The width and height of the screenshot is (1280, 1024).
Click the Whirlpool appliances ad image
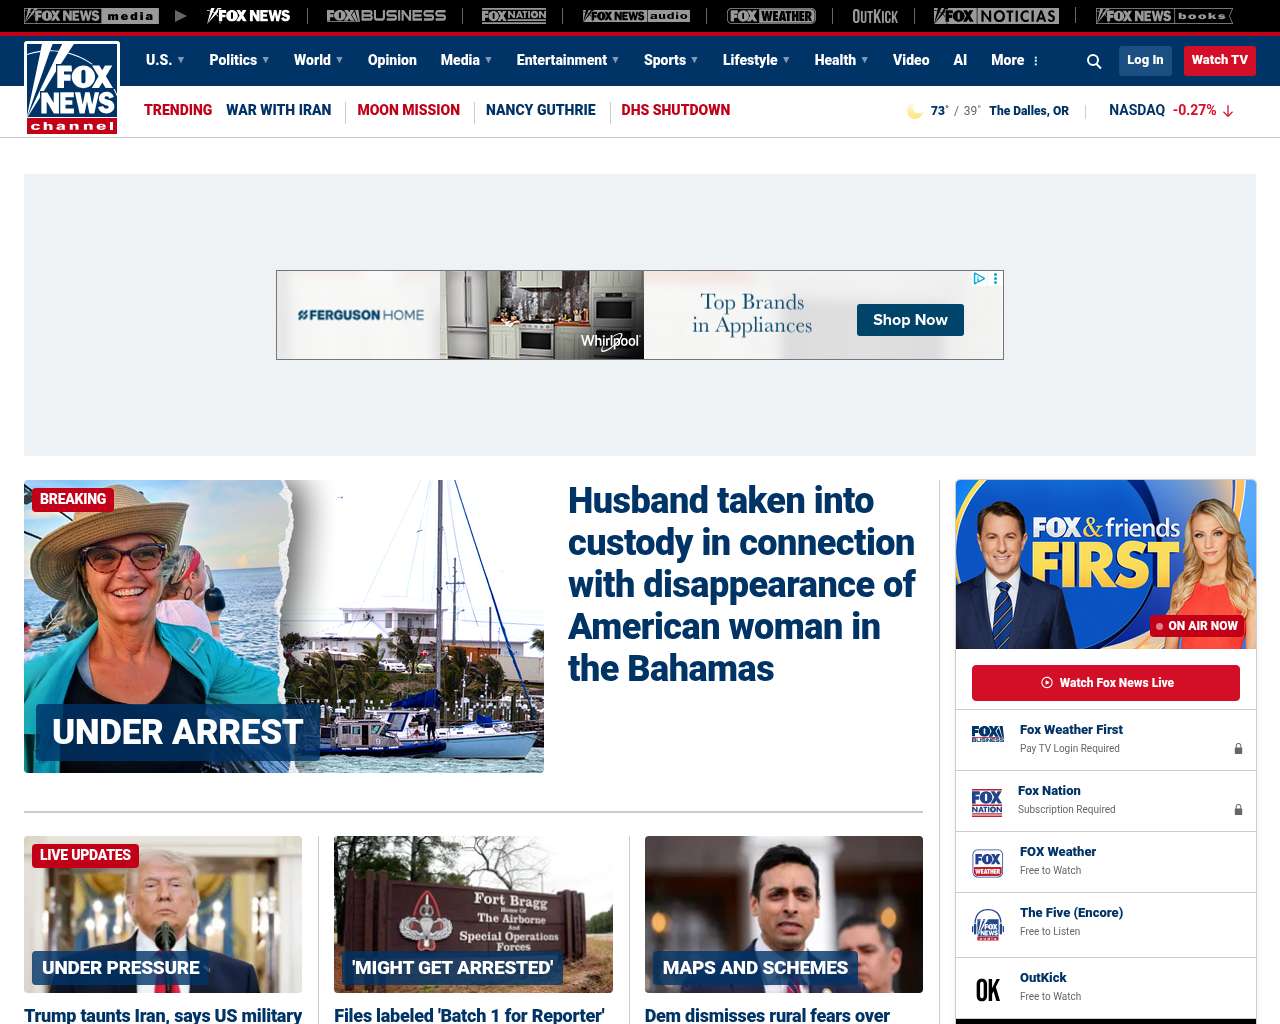click(x=545, y=315)
